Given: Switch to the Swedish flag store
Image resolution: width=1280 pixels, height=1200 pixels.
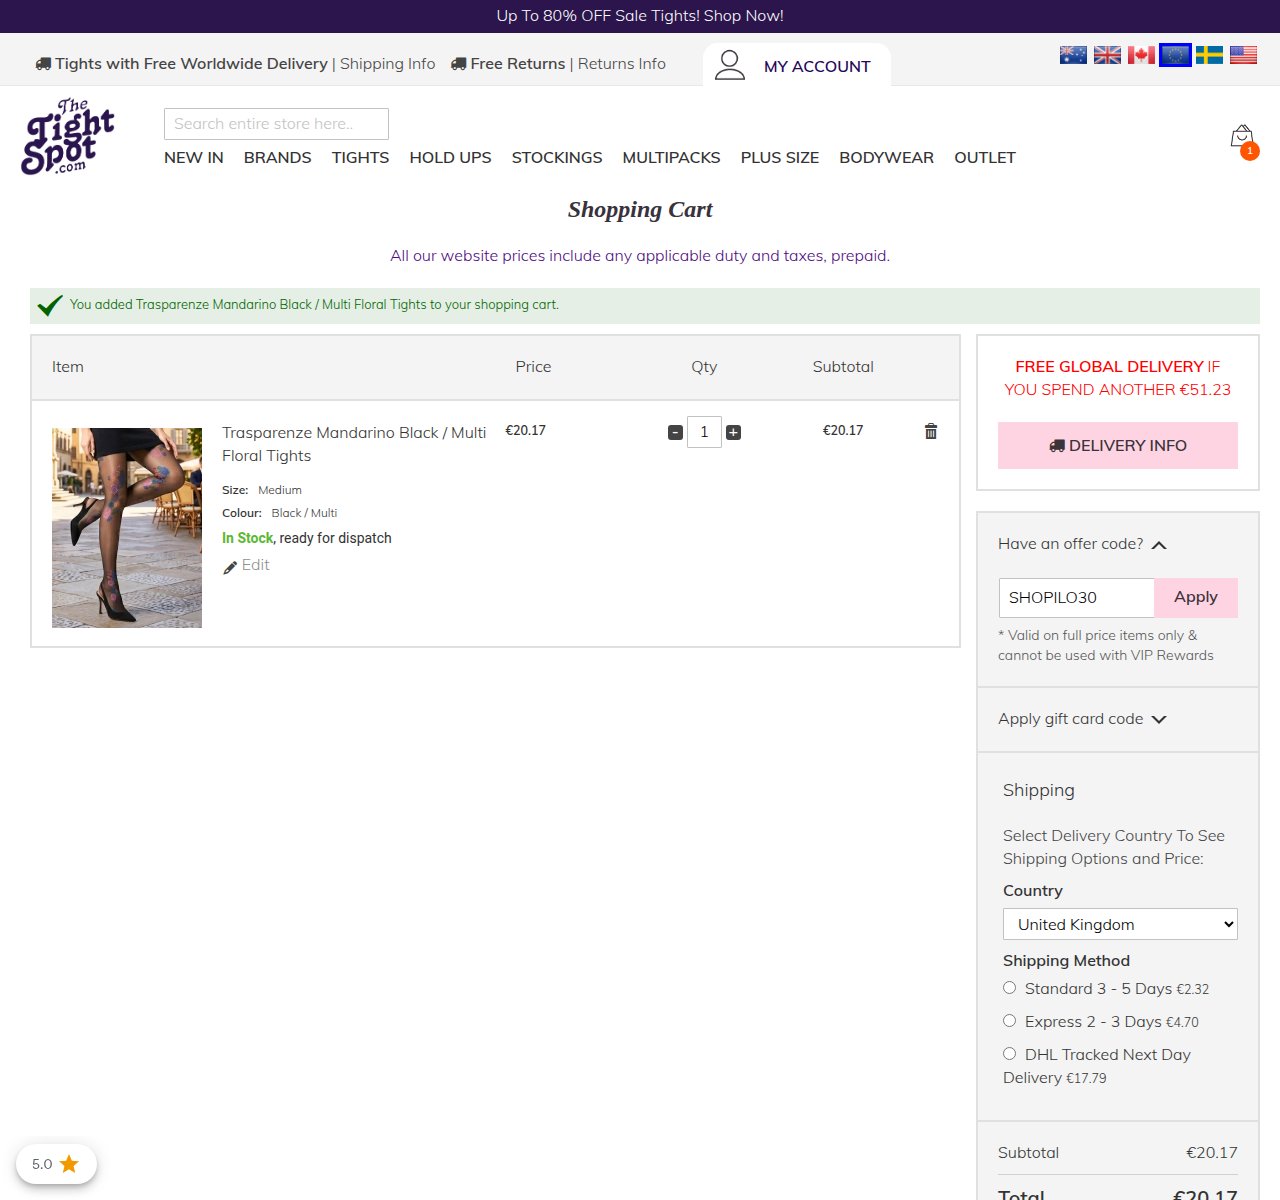Looking at the screenshot, I should [x=1209, y=55].
